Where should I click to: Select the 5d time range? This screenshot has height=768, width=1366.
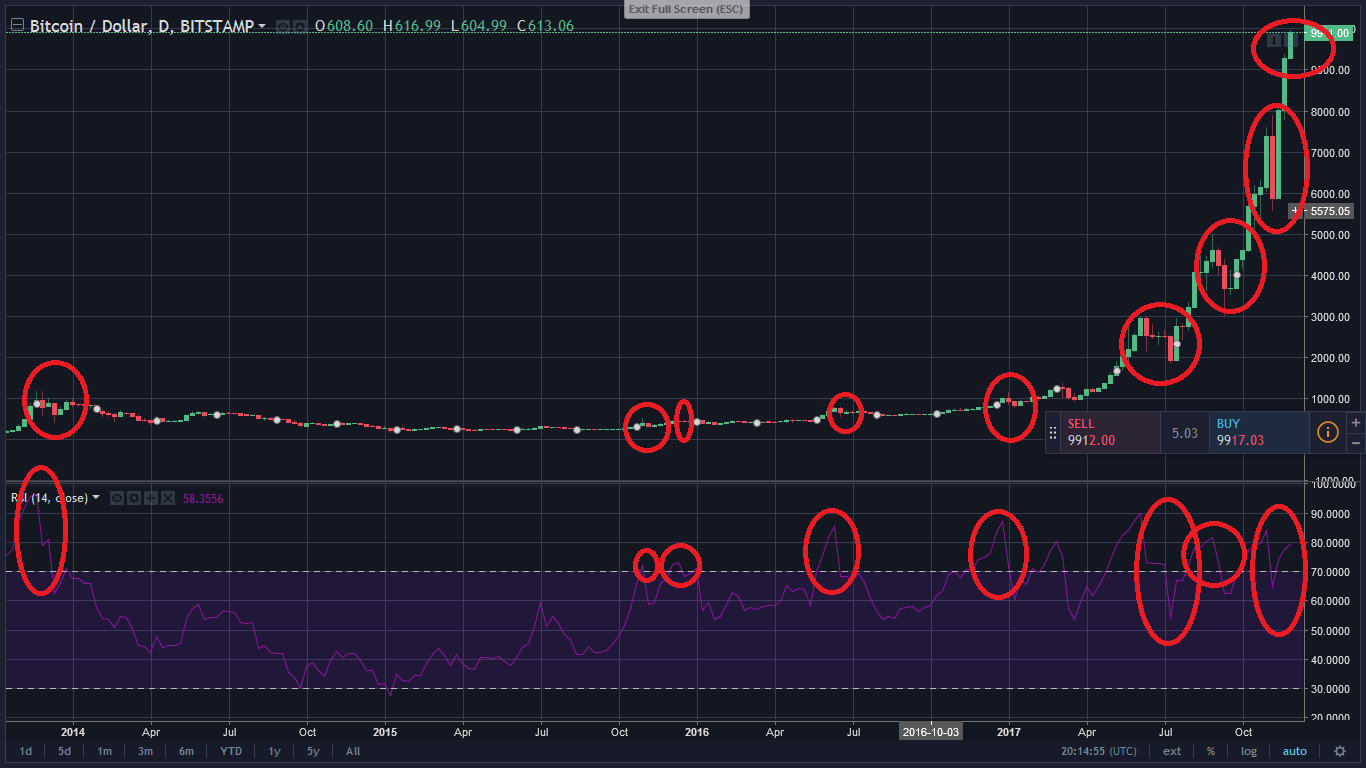click(64, 751)
